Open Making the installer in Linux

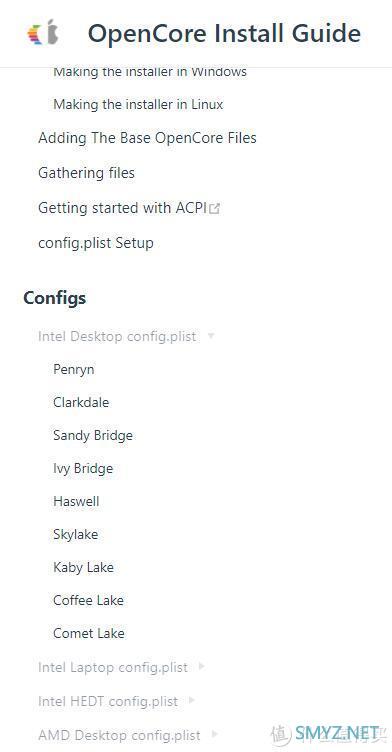(x=138, y=105)
